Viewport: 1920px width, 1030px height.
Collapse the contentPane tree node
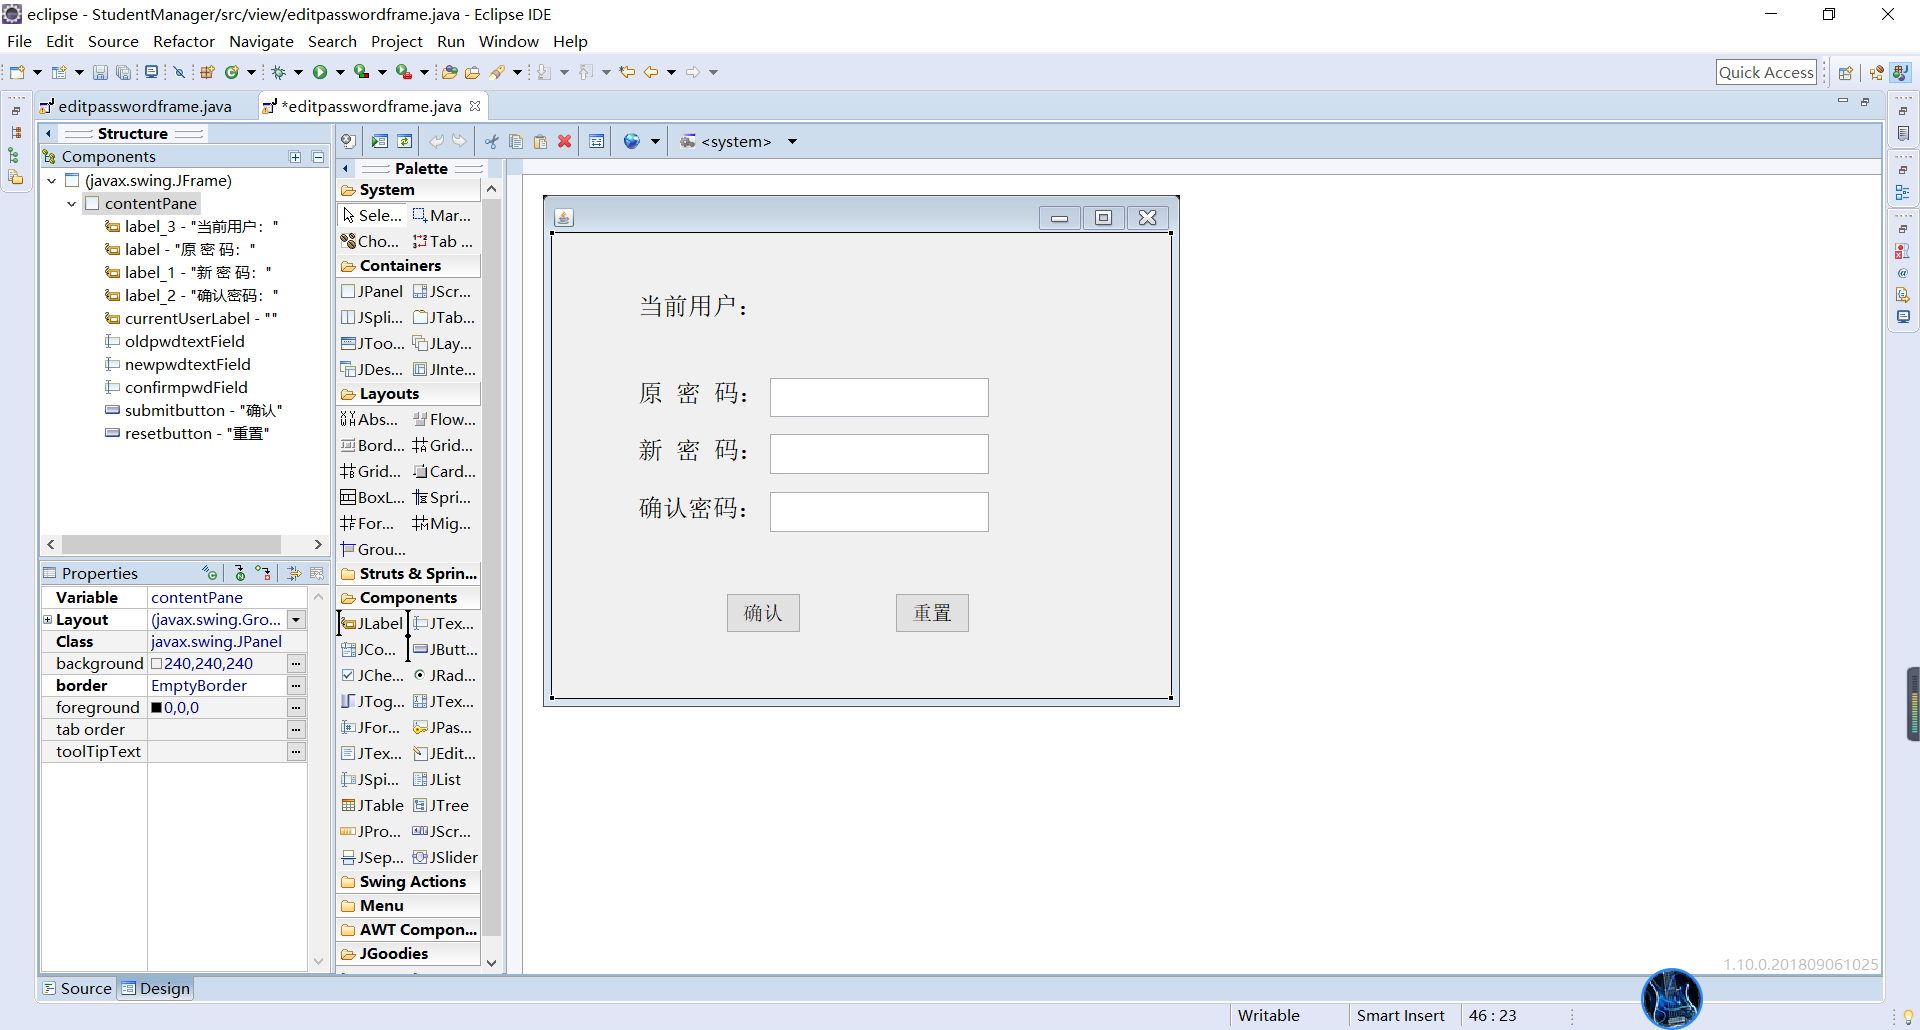pos(70,203)
